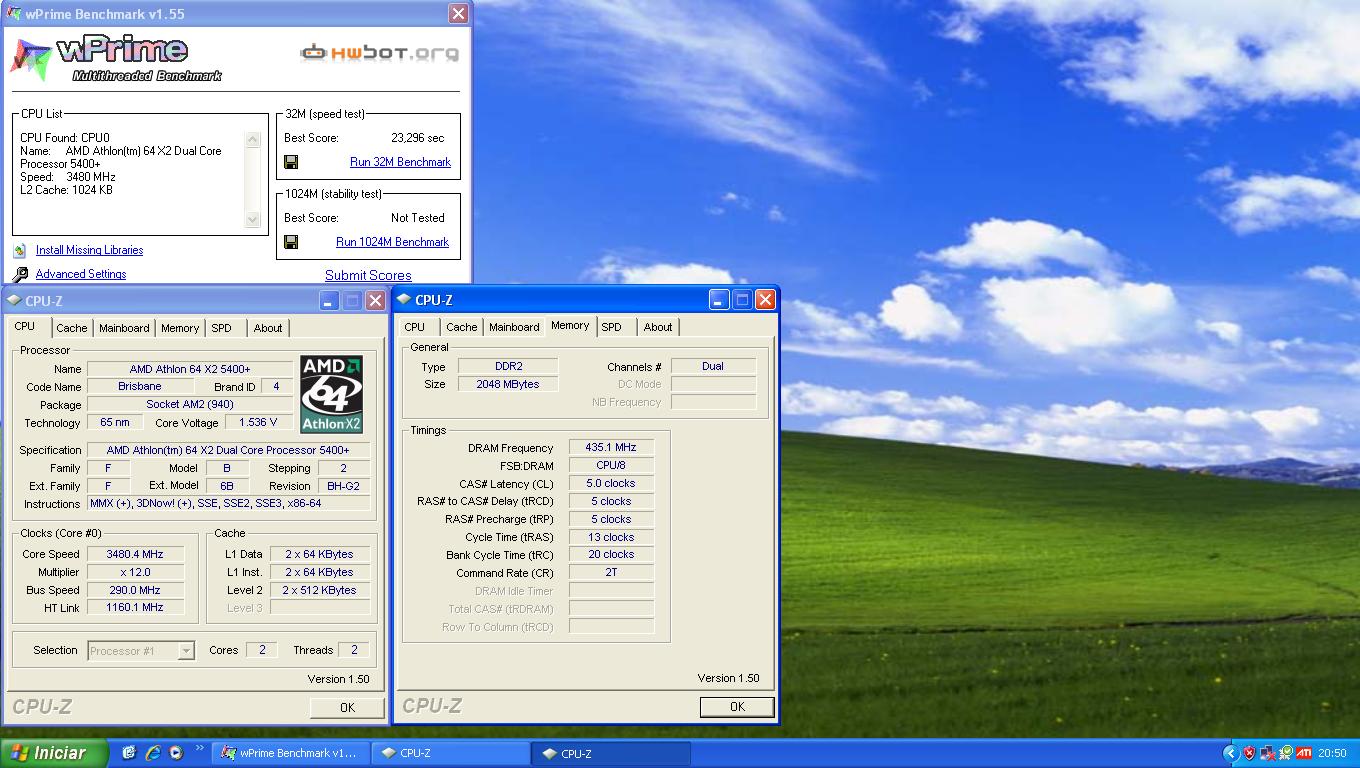Click CPU List scrollbar up arrow
Image resolution: width=1360 pixels, height=768 pixels.
click(253, 139)
